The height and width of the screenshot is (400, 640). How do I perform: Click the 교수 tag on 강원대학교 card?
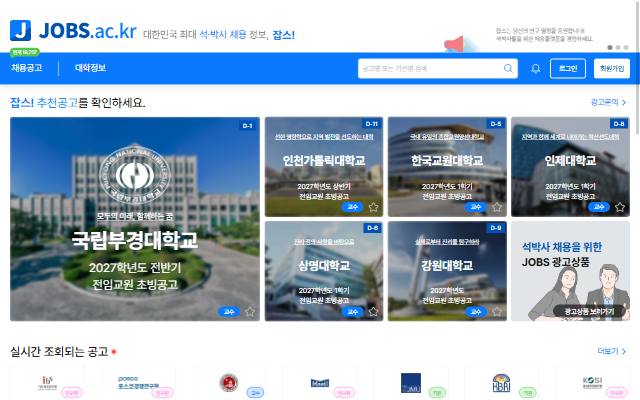pos(476,312)
